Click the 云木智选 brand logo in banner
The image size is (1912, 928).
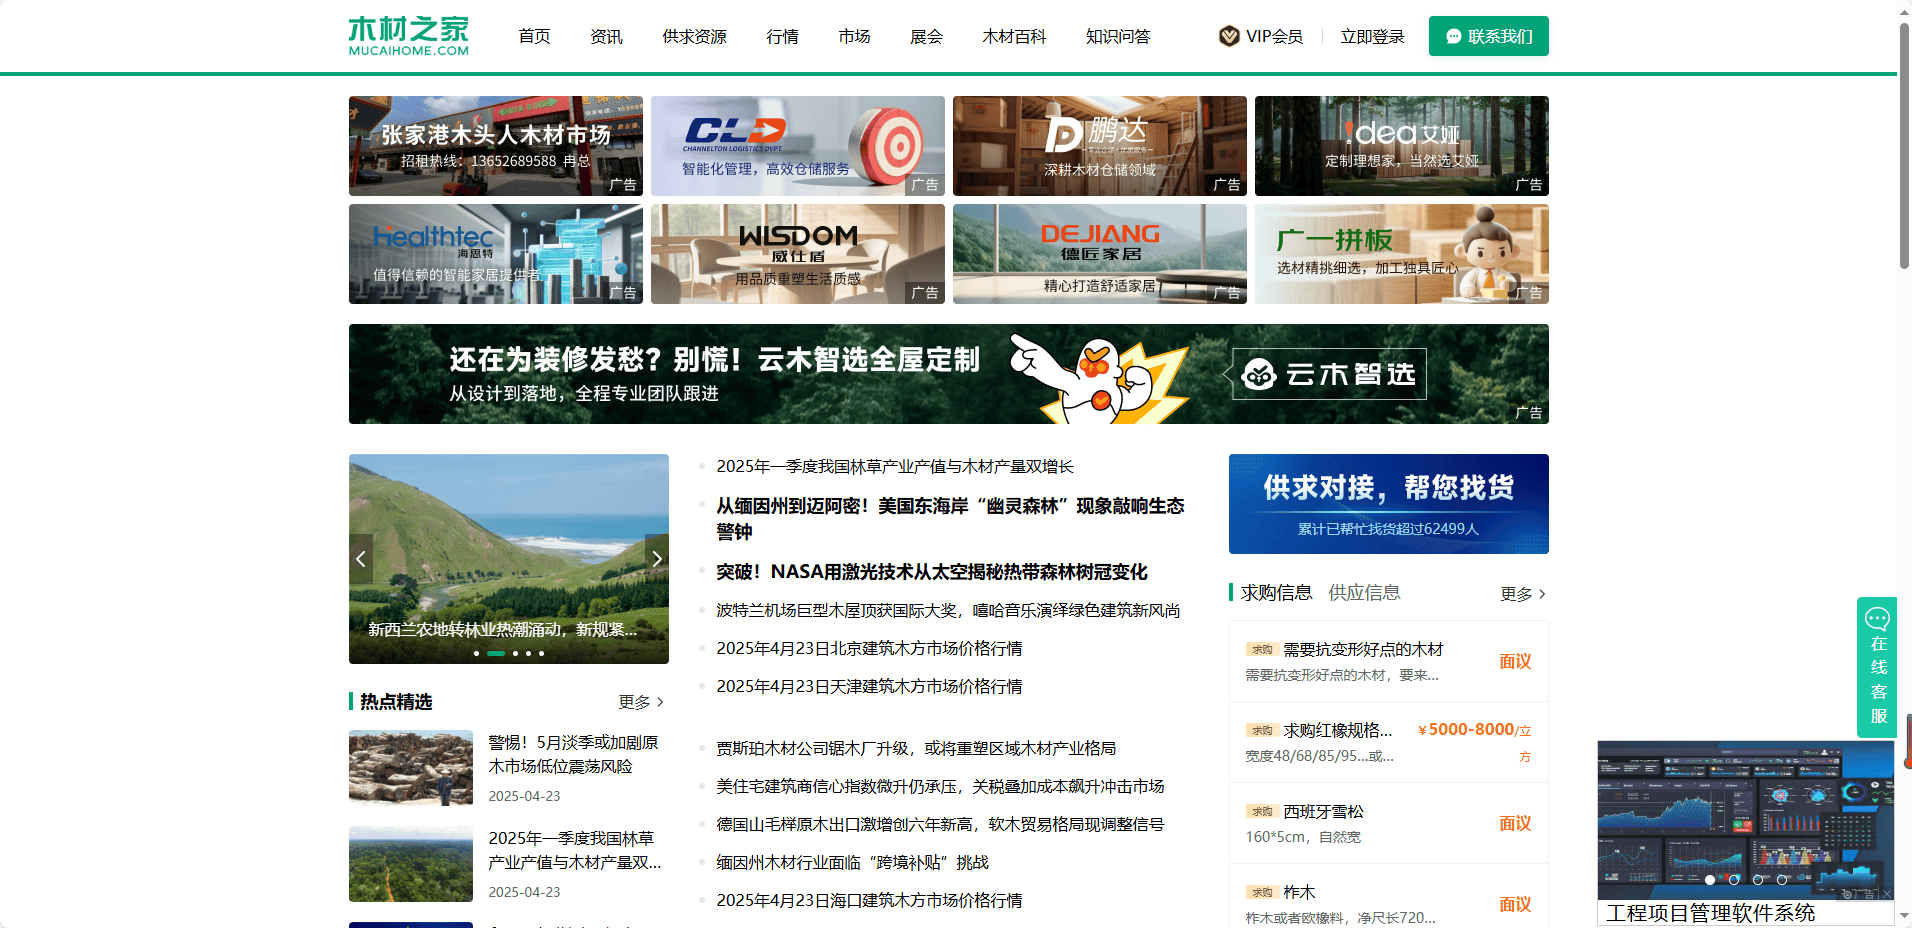pyautogui.click(x=1329, y=374)
